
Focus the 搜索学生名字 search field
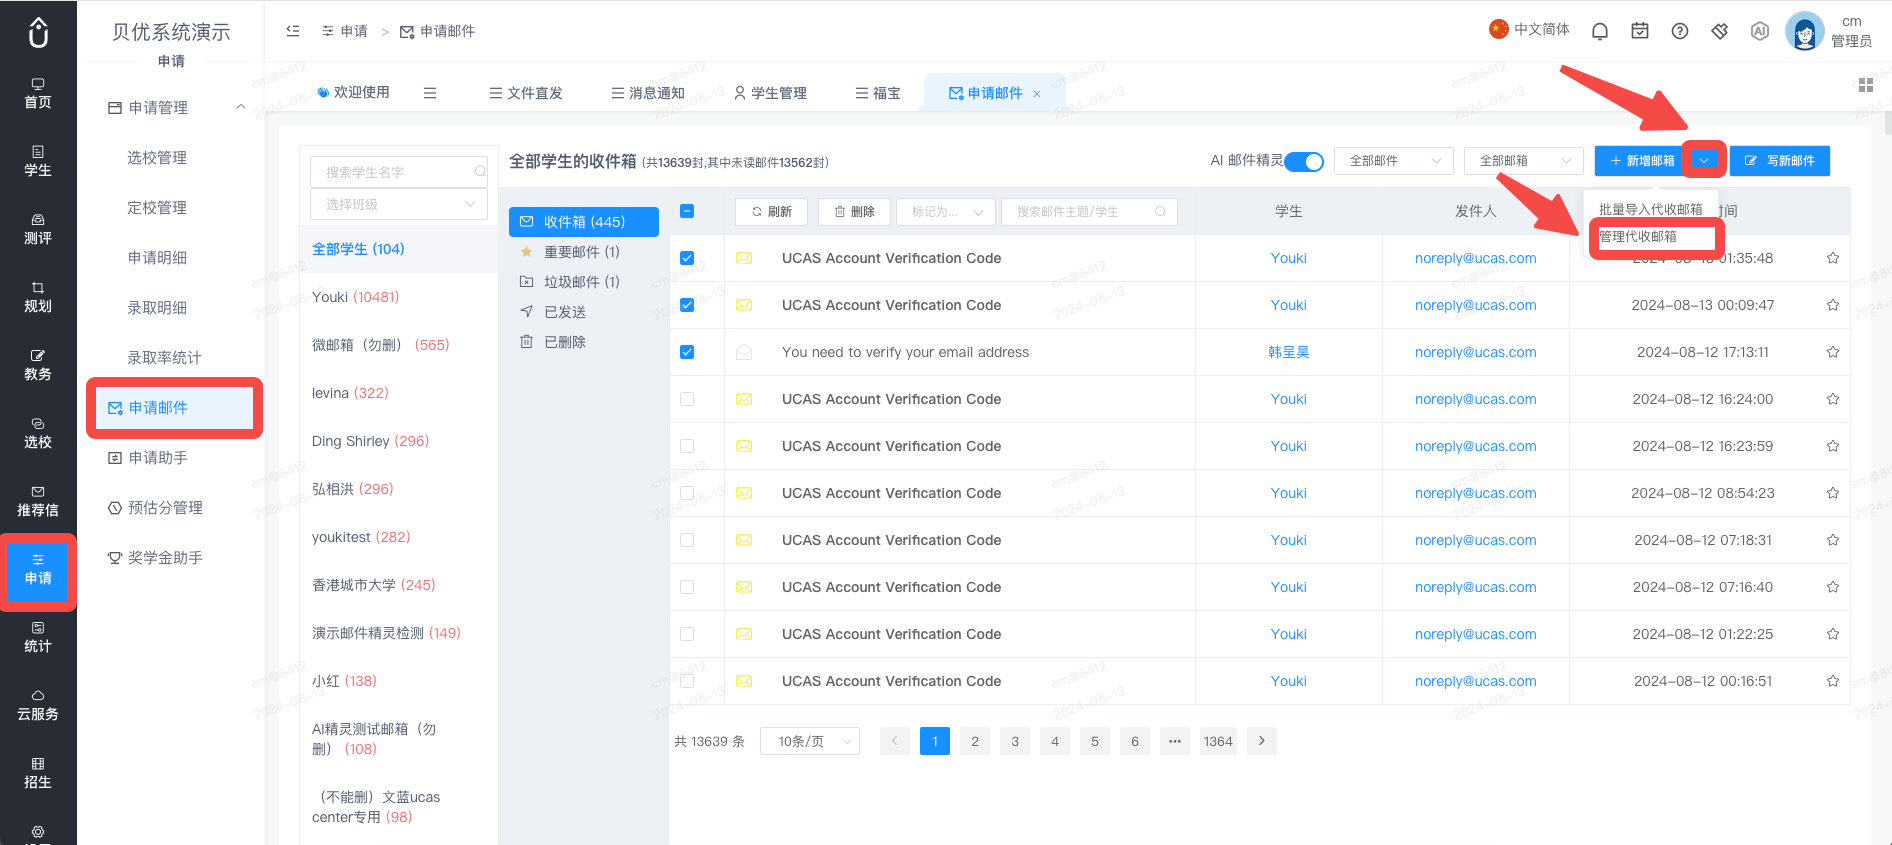(x=399, y=171)
